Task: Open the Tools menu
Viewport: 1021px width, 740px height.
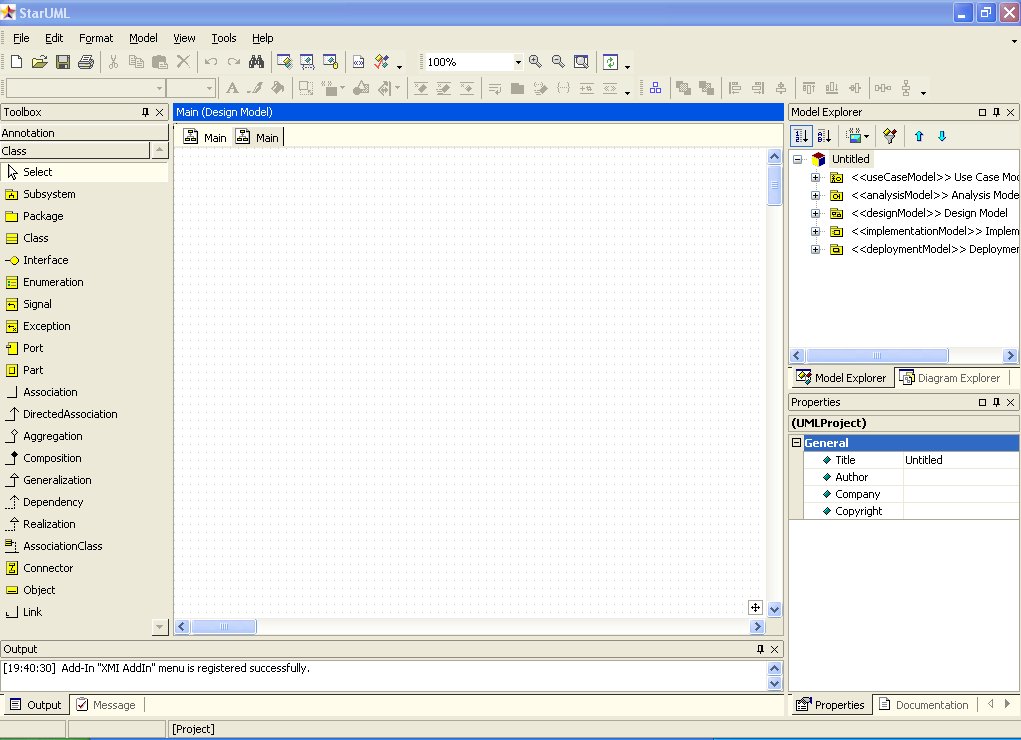Action: coord(223,38)
